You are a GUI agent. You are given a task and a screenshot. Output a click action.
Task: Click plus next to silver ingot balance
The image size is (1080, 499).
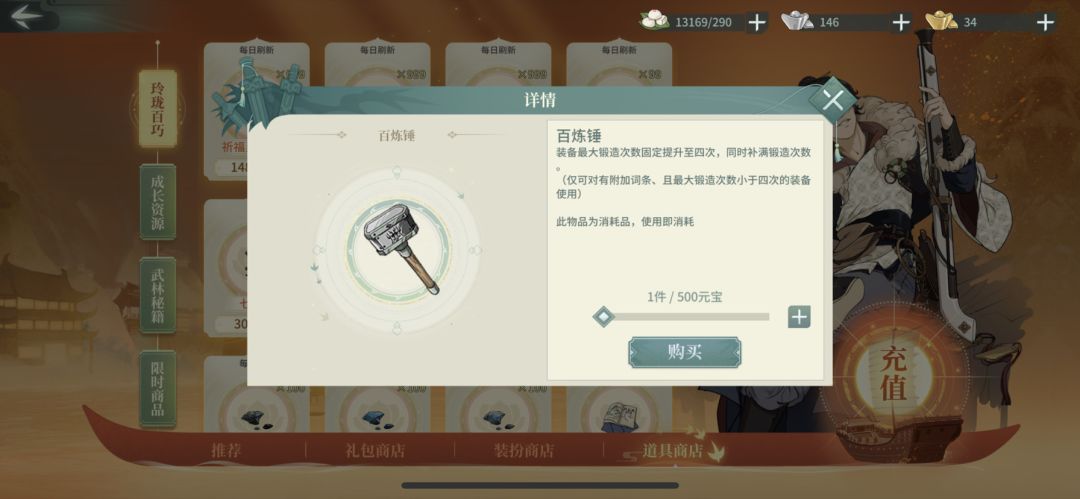click(901, 23)
